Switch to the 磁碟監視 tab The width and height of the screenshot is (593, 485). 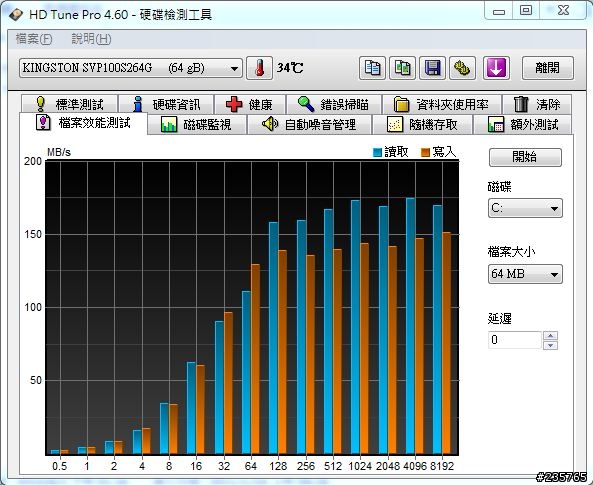pyautogui.click(x=197, y=124)
